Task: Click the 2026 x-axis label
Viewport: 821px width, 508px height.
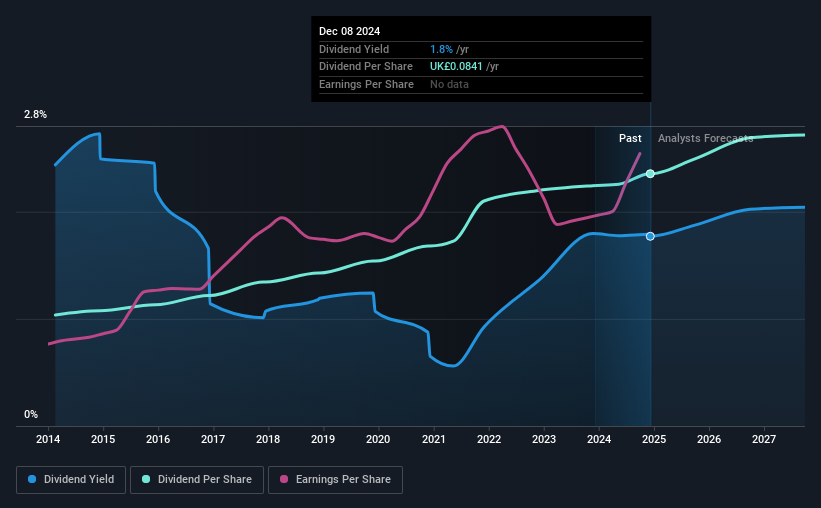Action: [x=708, y=439]
